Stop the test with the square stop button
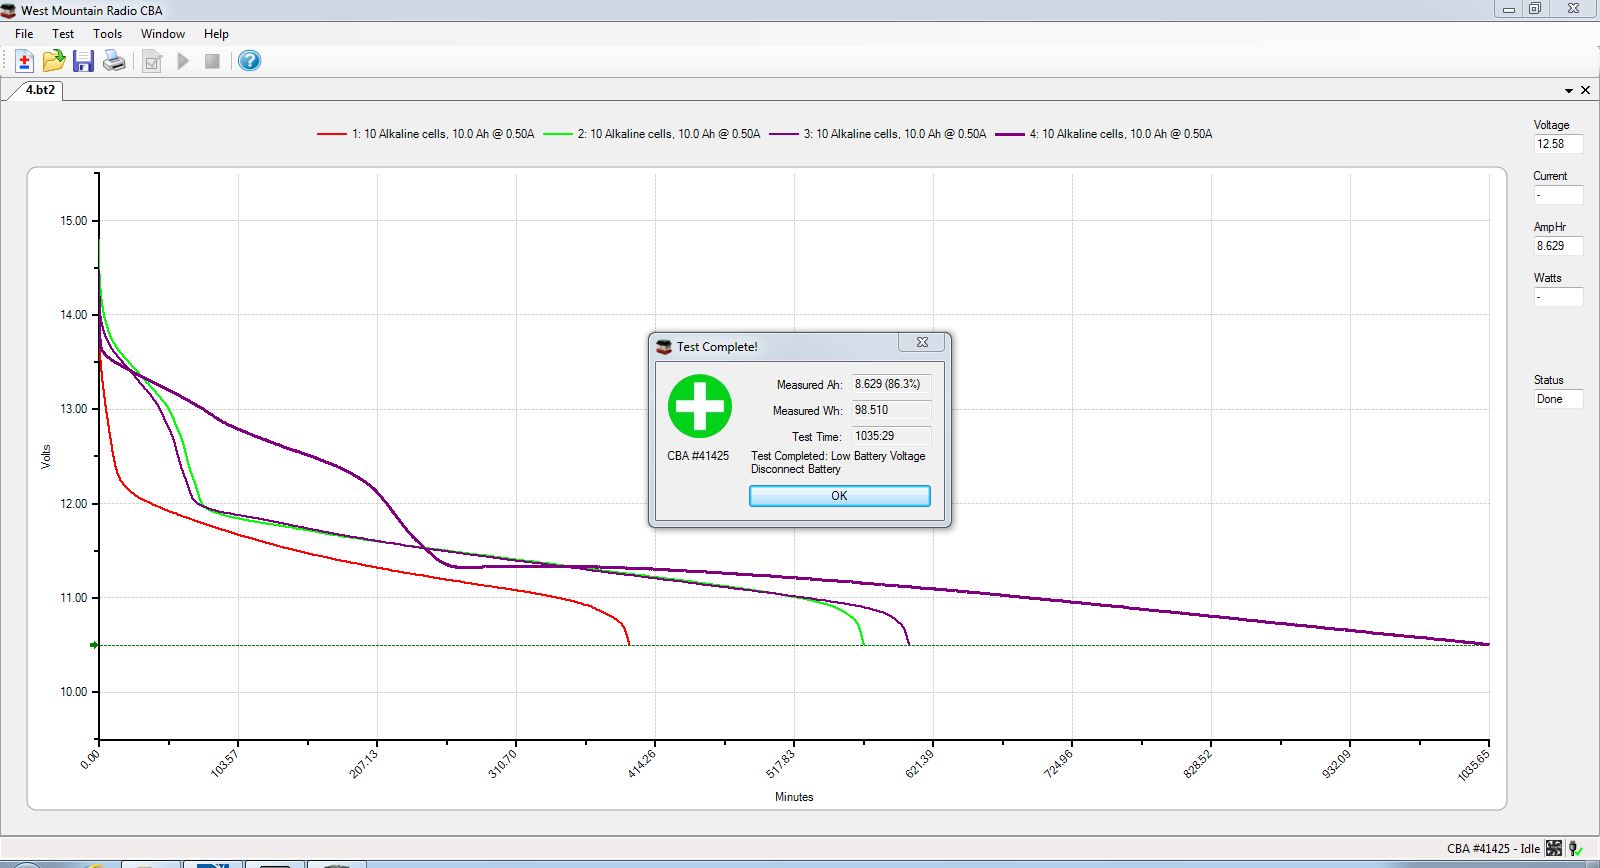Image resolution: width=1600 pixels, height=868 pixels. pyautogui.click(x=212, y=62)
